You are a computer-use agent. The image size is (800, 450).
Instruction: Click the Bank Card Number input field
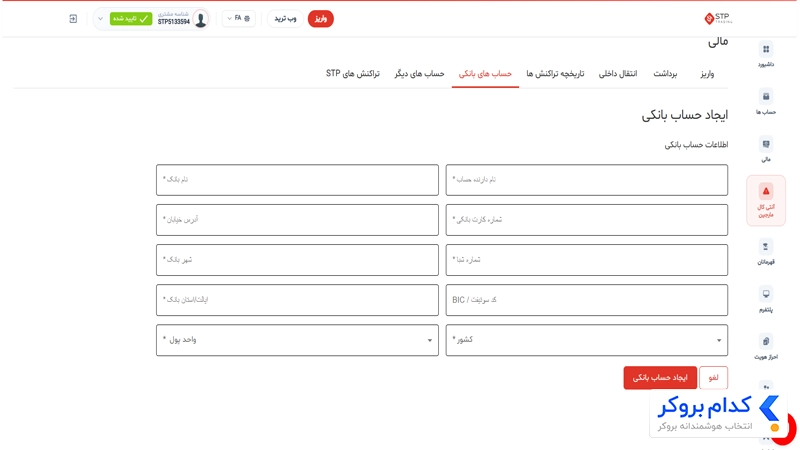coord(586,220)
